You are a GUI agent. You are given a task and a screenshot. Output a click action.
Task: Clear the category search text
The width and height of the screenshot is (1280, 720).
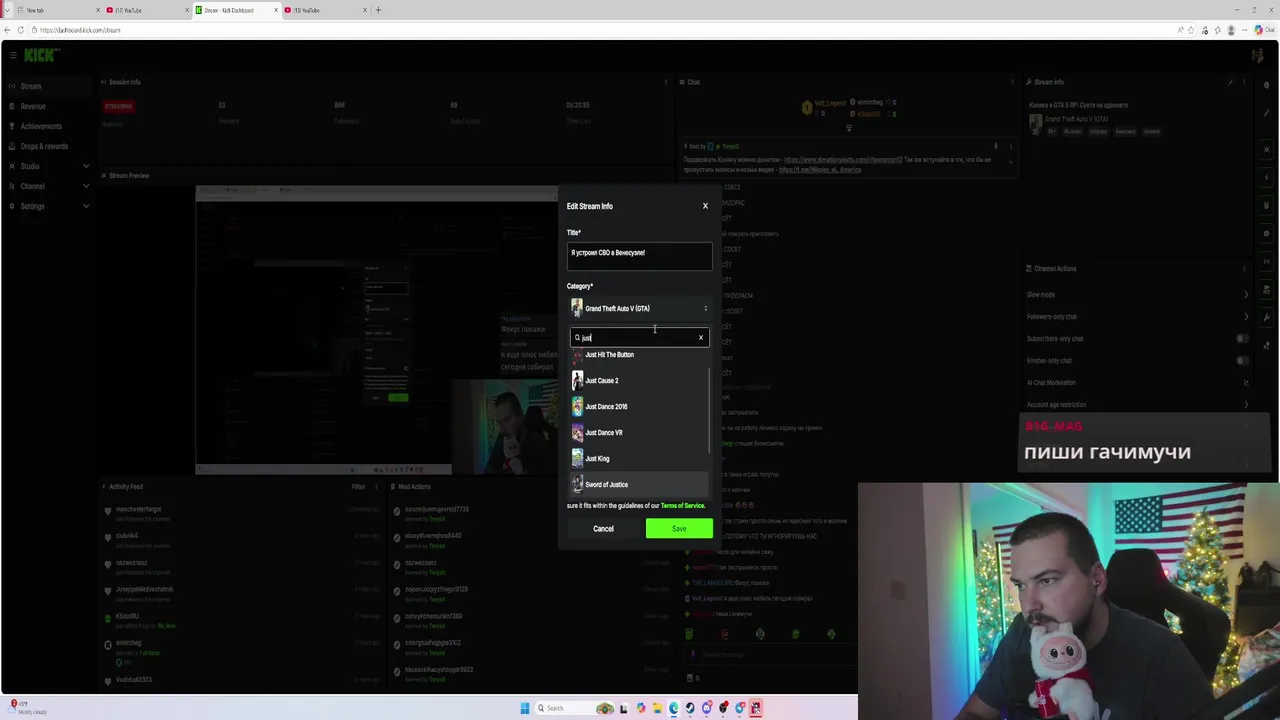point(701,338)
